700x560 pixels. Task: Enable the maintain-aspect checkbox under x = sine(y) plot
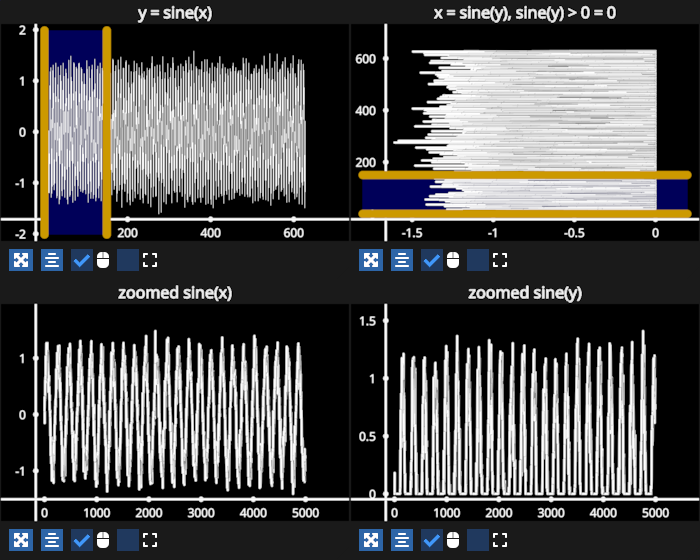point(478,260)
